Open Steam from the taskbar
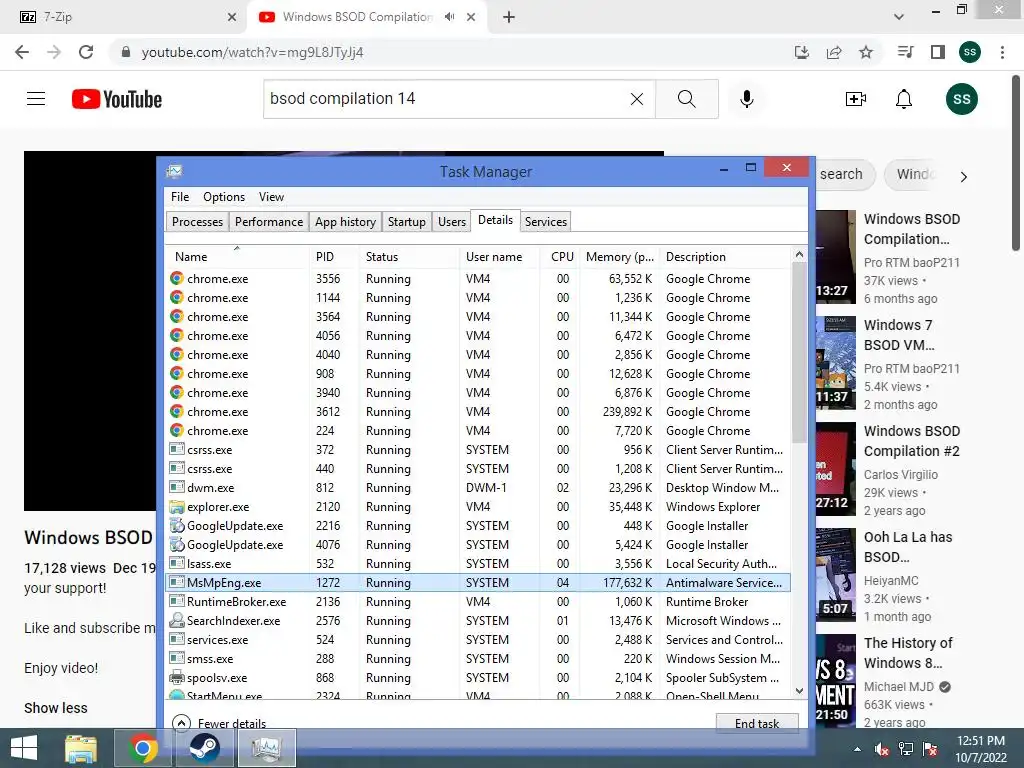 pos(204,748)
